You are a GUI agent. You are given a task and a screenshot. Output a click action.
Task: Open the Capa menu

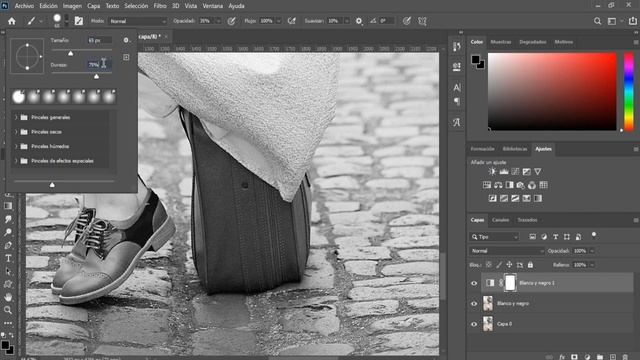(93, 6)
